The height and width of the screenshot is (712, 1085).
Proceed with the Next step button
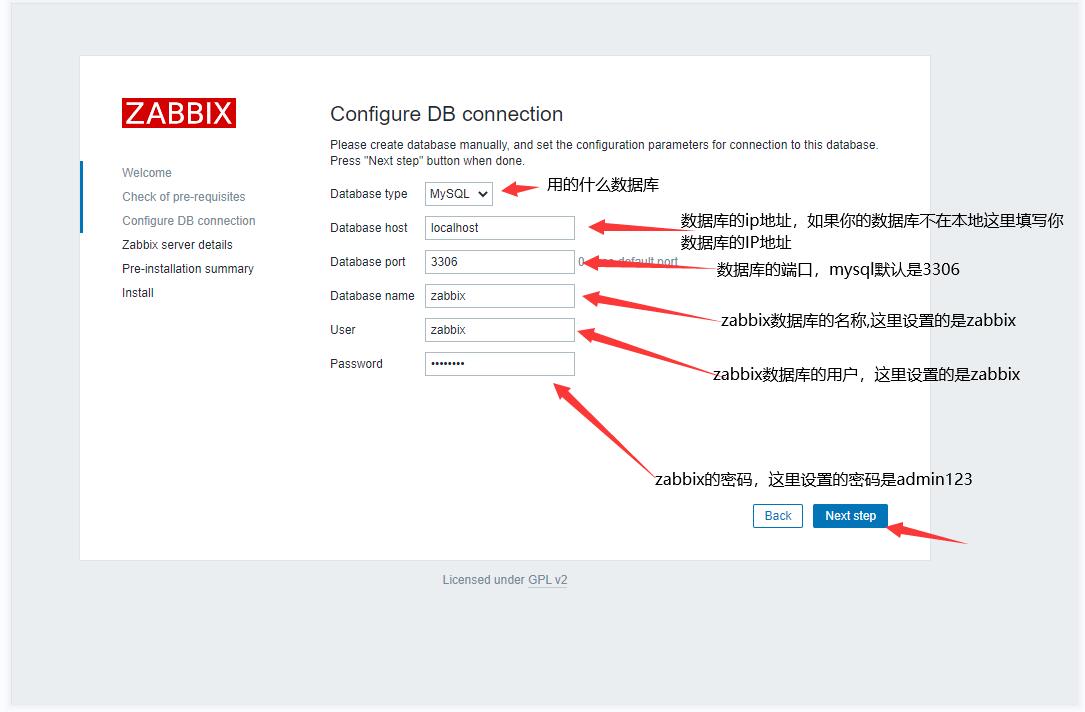click(x=850, y=515)
